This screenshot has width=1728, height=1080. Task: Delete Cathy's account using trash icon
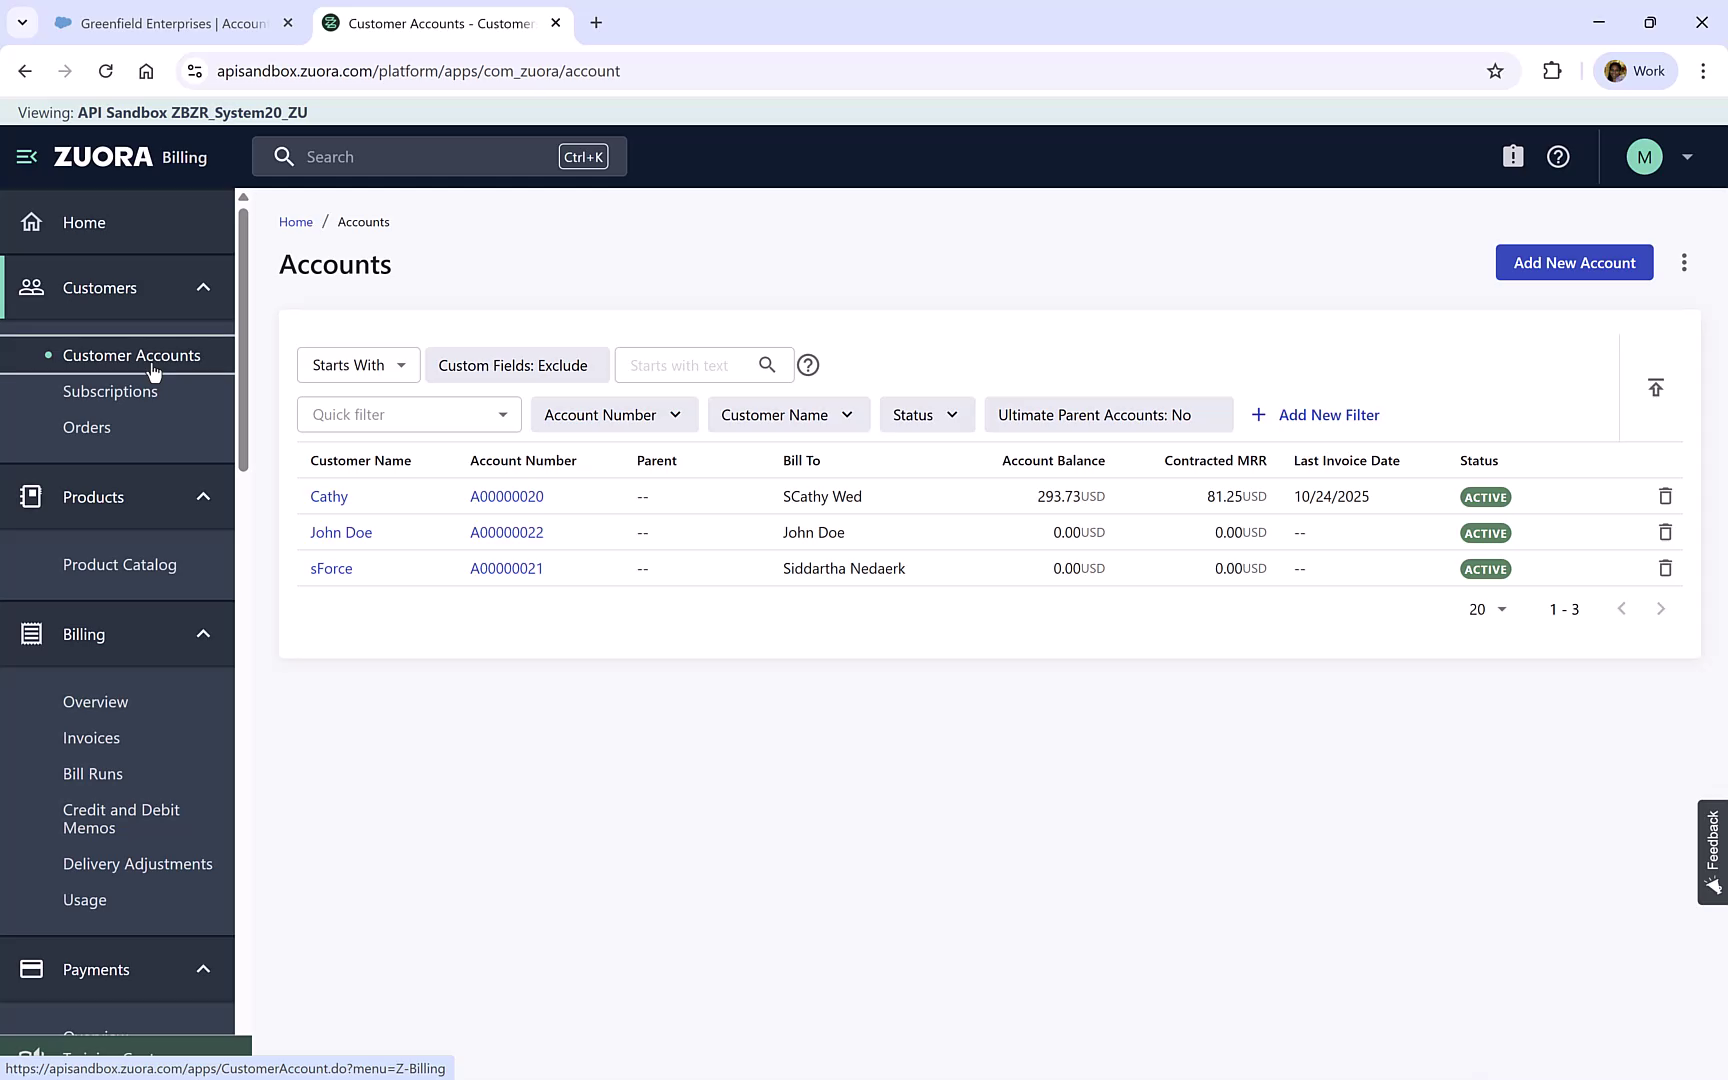point(1665,496)
